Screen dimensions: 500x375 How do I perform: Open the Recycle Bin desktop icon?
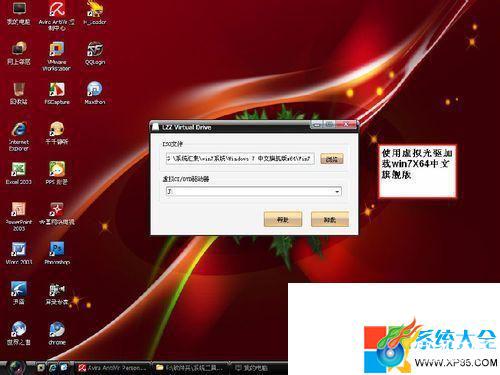[19, 93]
